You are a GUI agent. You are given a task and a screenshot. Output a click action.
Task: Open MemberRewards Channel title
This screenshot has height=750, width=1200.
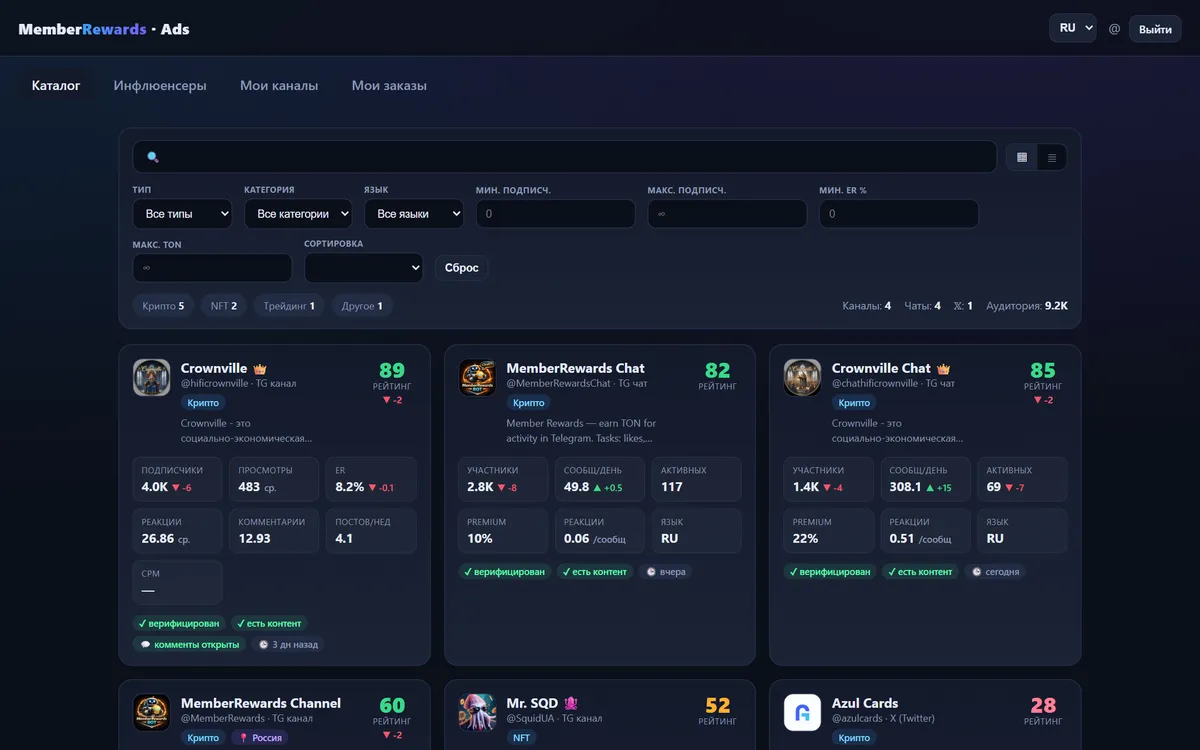click(x=261, y=704)
